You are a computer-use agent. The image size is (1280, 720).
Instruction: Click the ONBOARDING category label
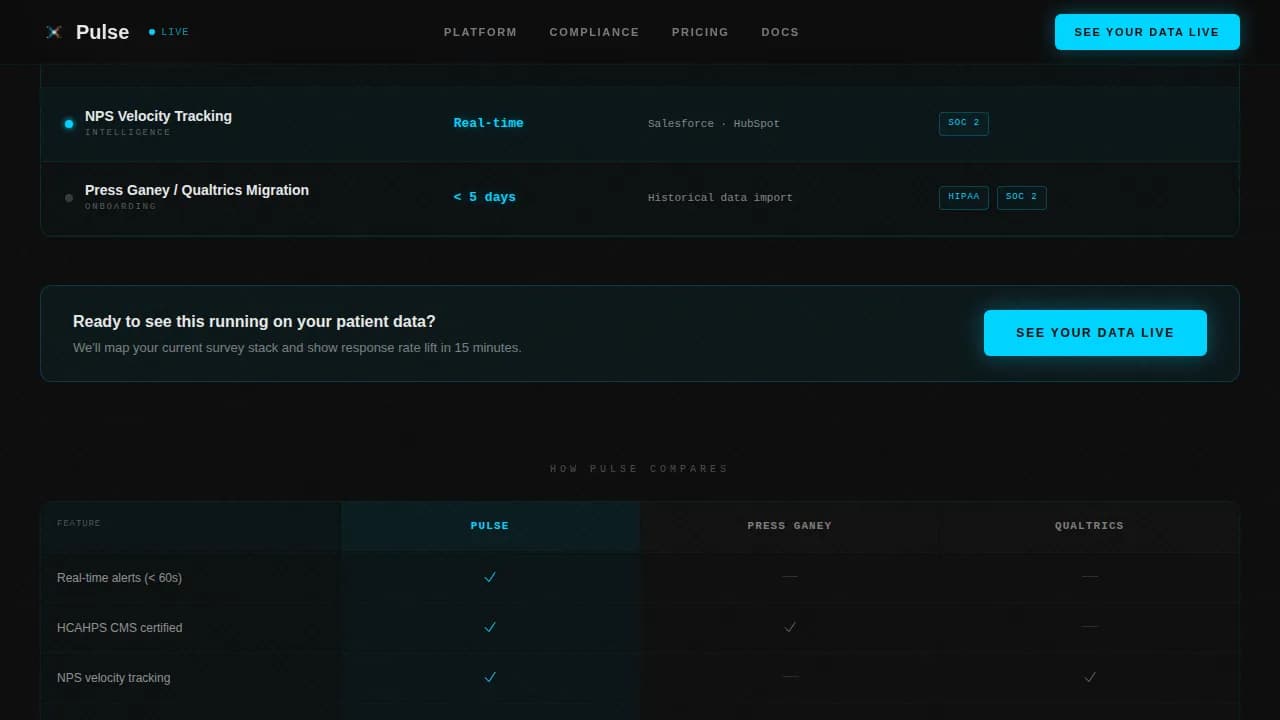tap(121, 206)
